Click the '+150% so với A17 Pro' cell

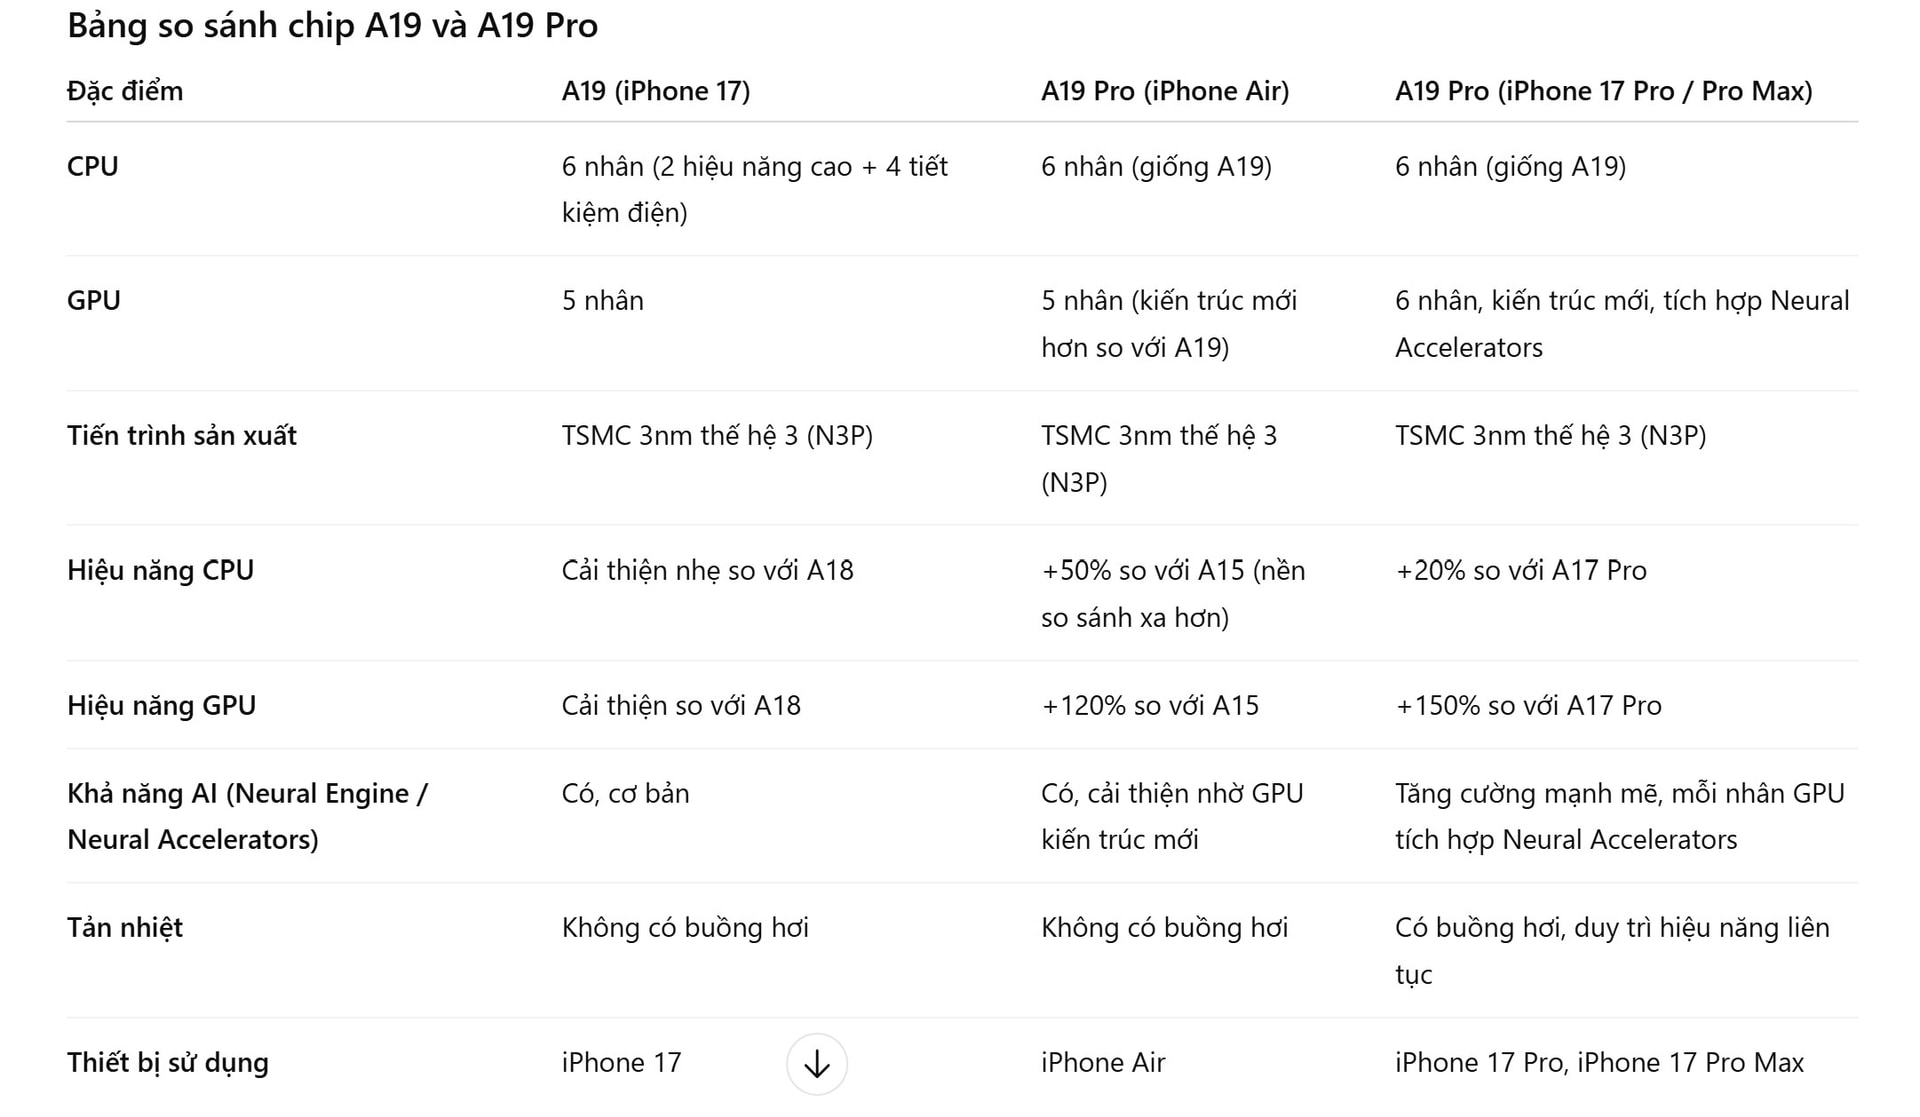pos(1528,705)
